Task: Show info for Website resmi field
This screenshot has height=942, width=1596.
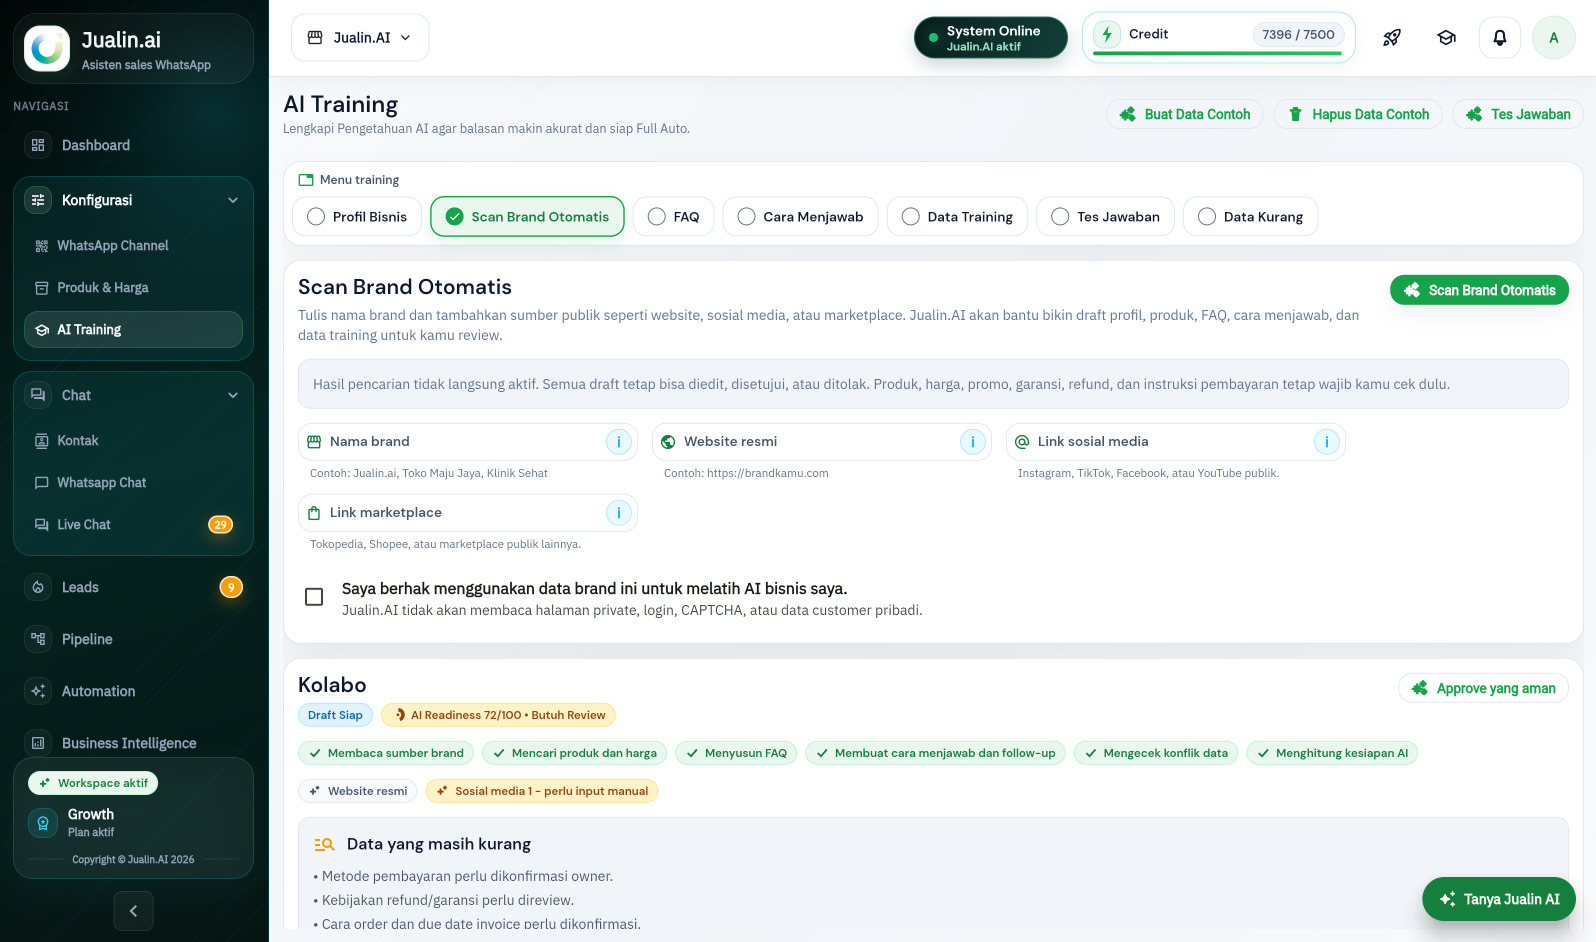Action: (973, 442)
